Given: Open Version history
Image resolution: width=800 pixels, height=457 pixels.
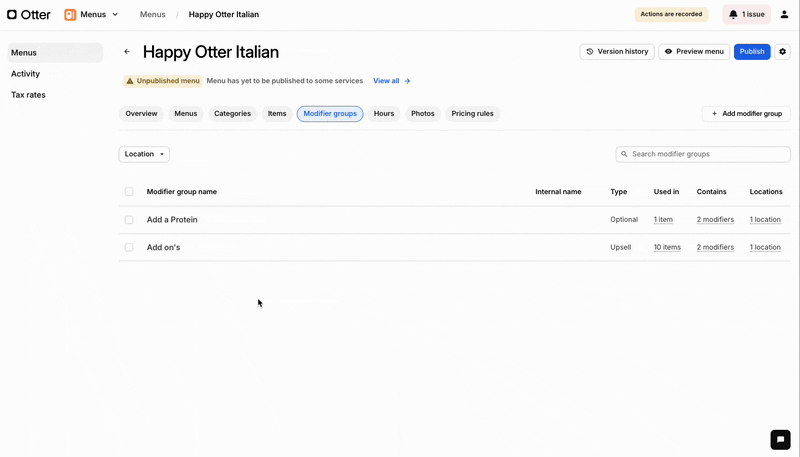Looking at the screenshot, I should pyautogui.click(x=617, y=52).
